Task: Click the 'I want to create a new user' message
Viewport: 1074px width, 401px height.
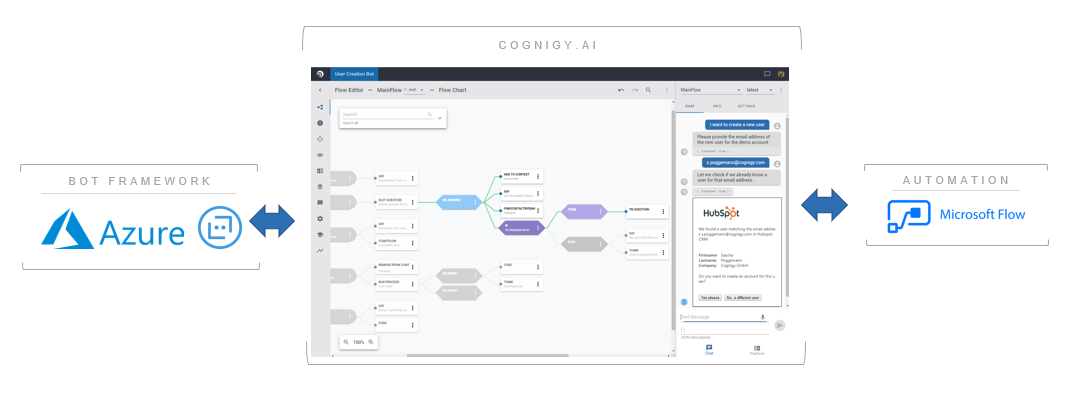Action: [x=737, y=125]
